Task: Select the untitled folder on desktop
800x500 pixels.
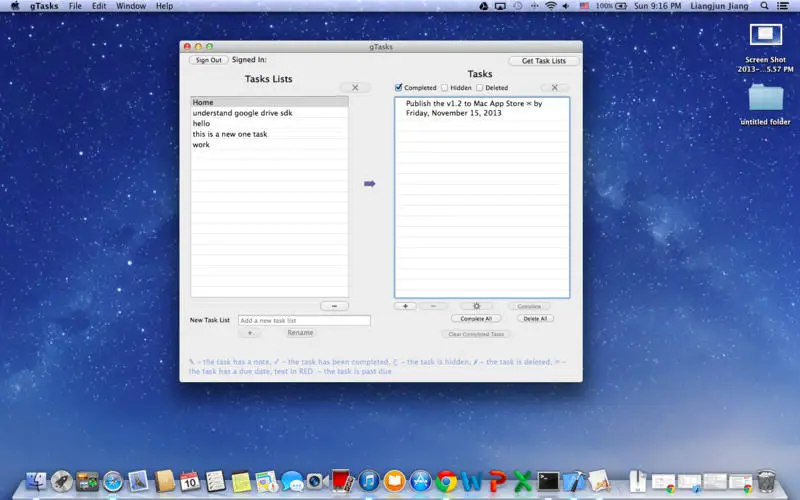Action: [x=765, y=105]
